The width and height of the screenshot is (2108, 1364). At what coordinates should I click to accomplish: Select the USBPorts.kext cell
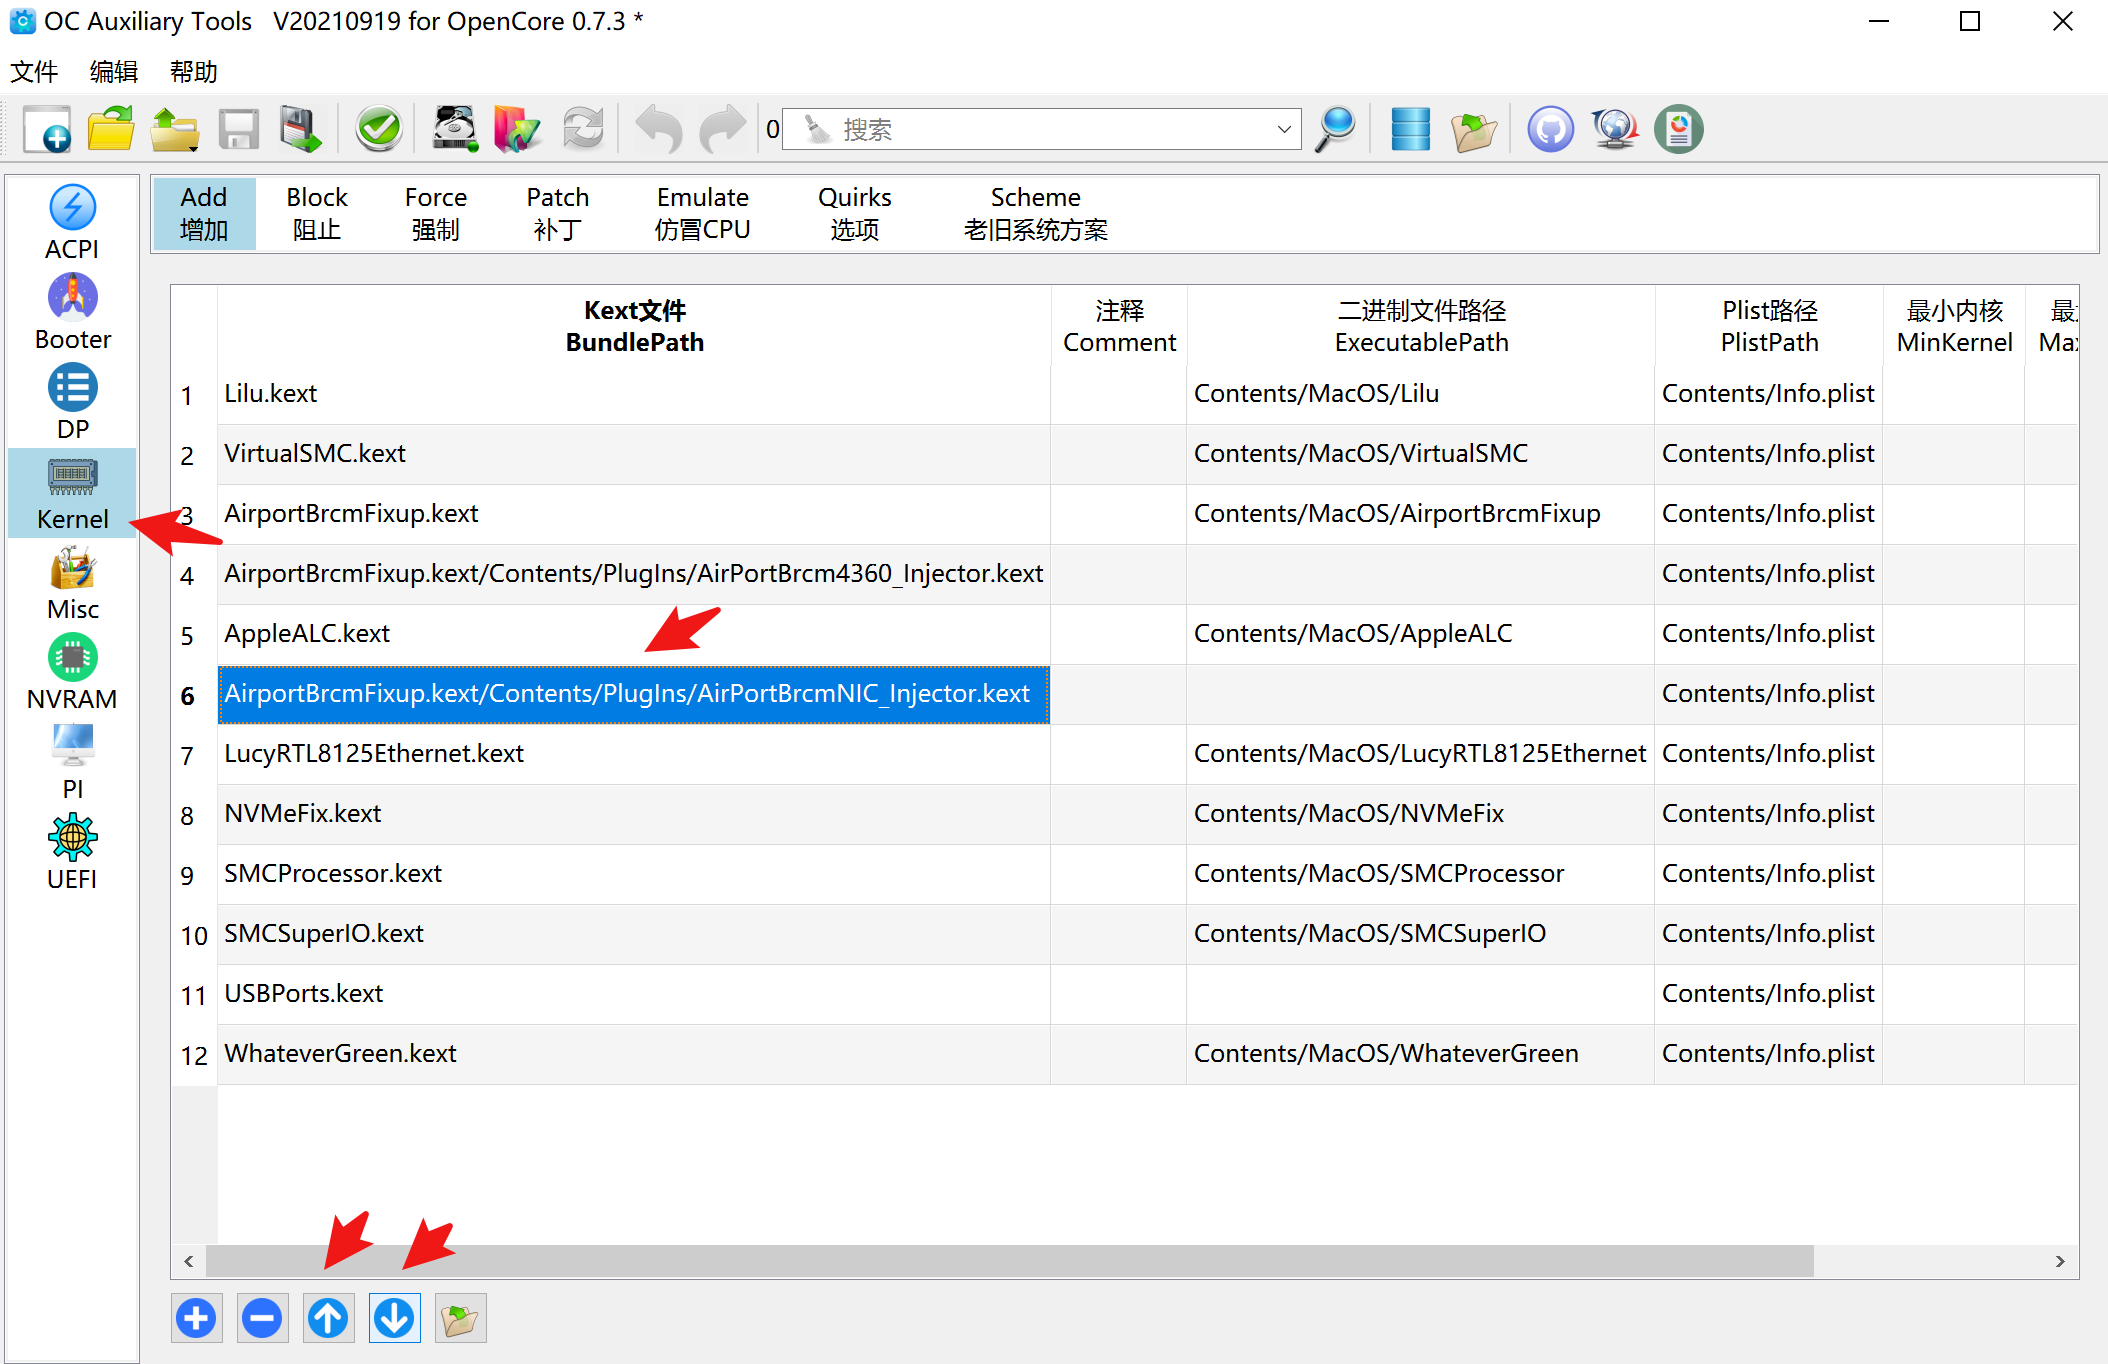(x=634, y=994)
